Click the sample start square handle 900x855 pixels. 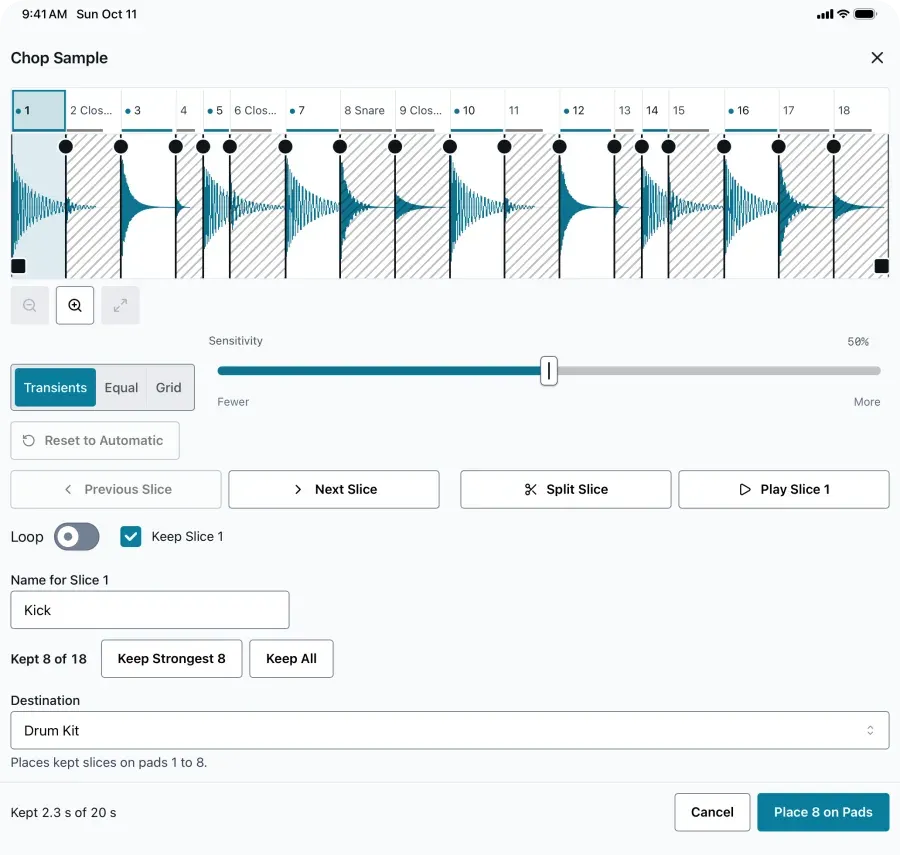(18, 266)
